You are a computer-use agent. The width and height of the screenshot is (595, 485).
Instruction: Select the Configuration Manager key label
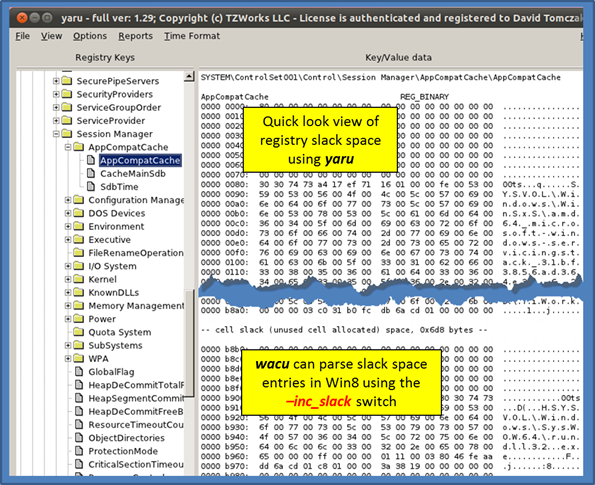[x=136, y=200]
